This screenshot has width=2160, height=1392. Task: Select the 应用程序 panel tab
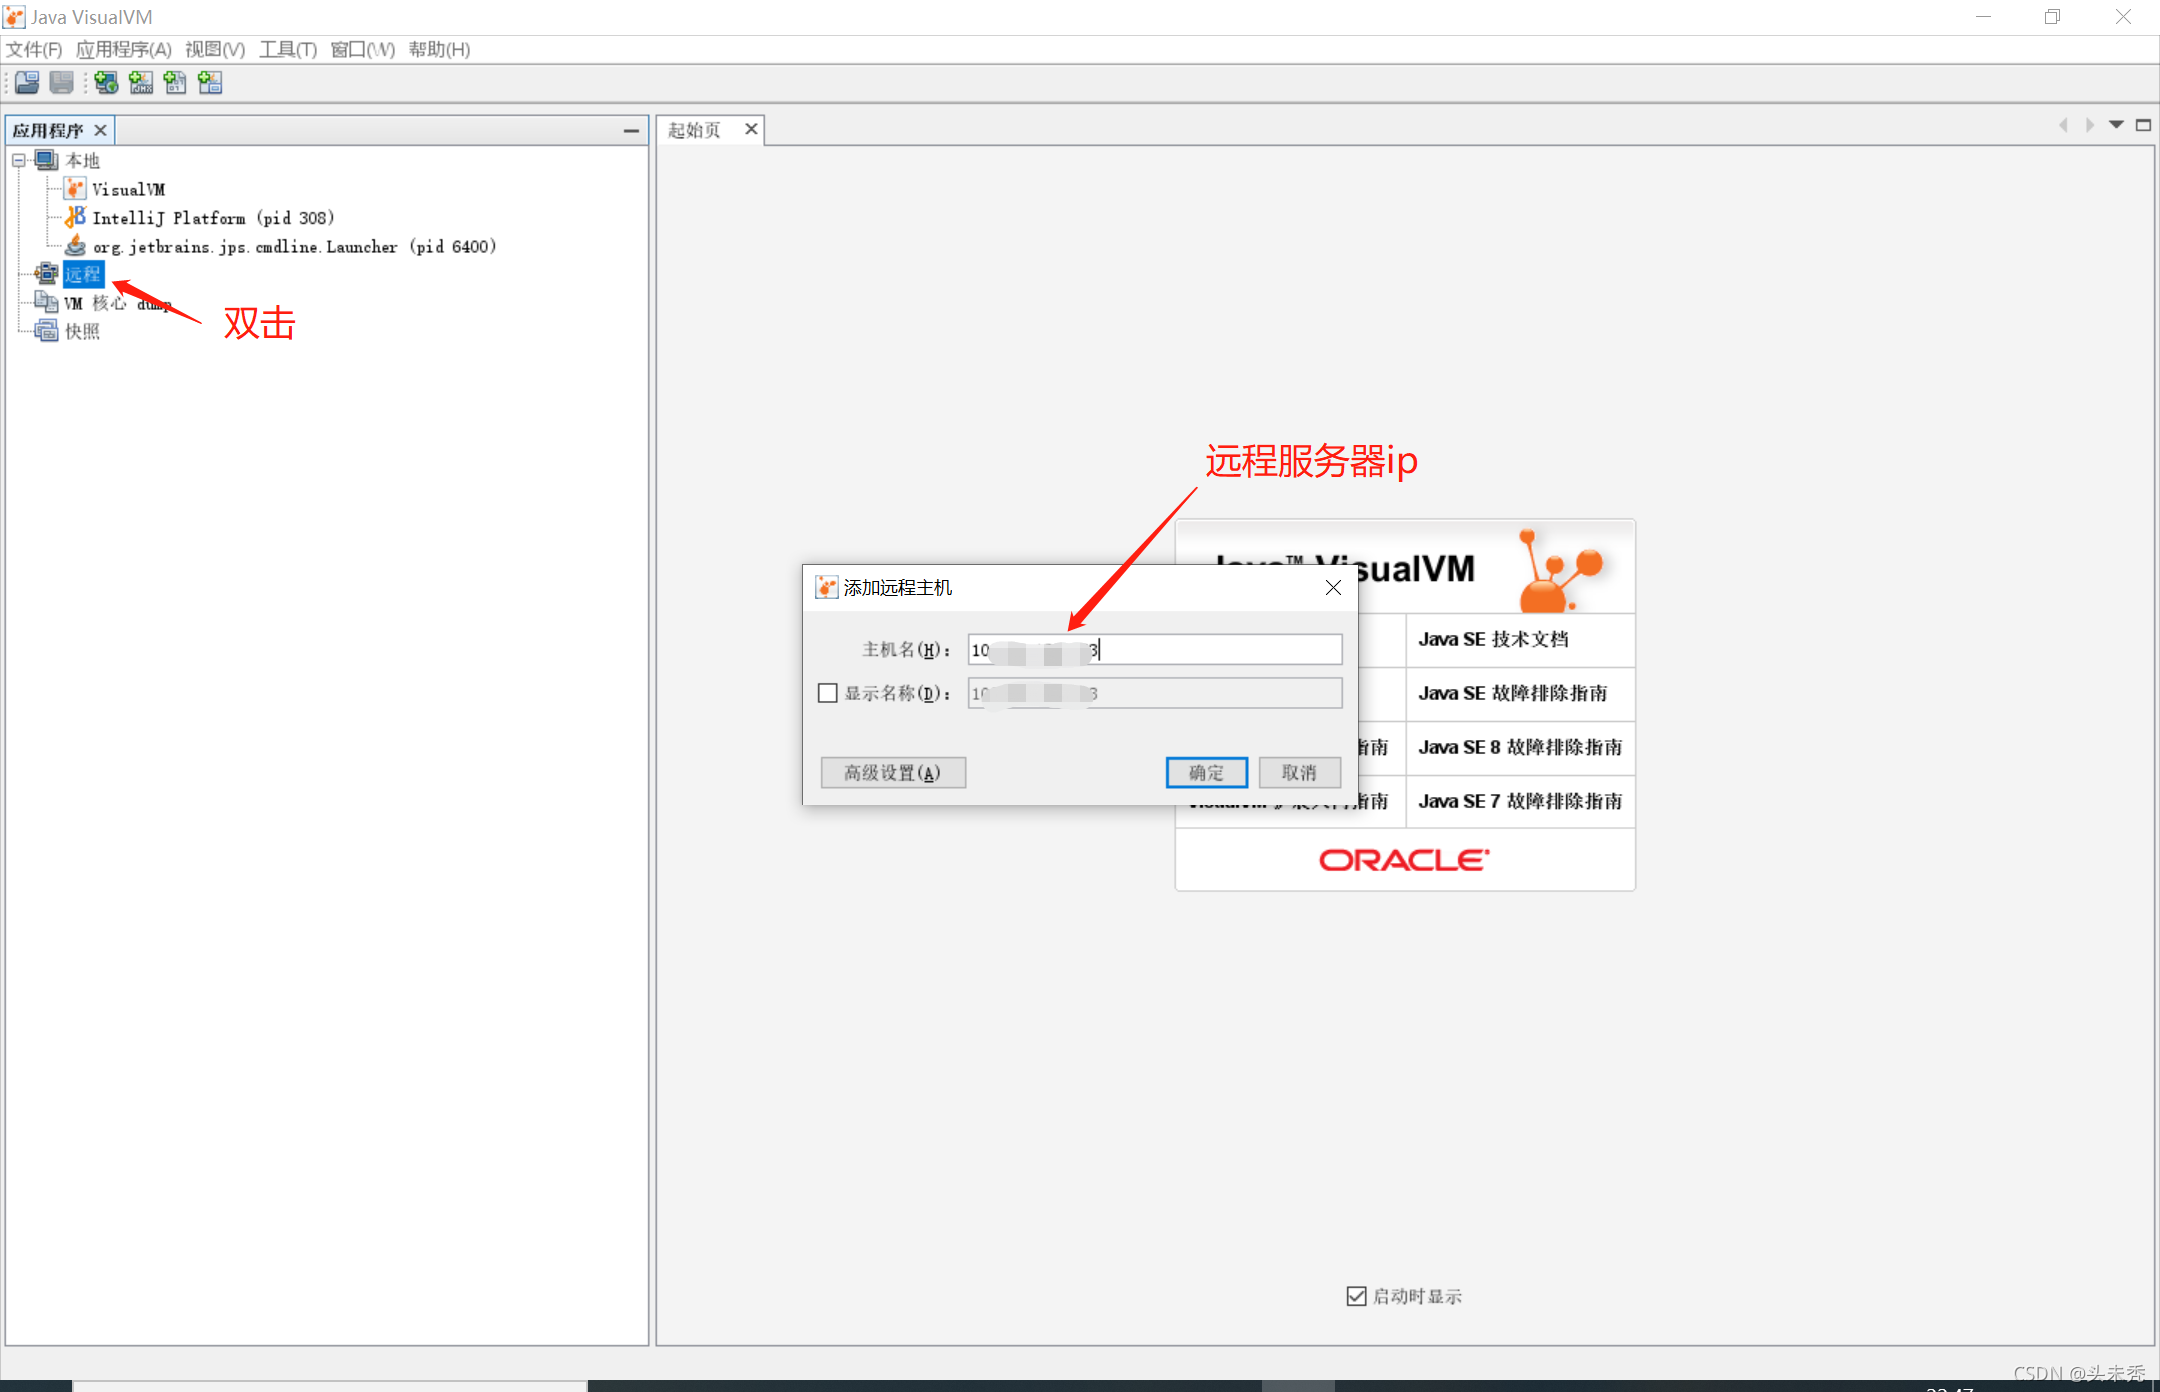click(x=48, y=130)
